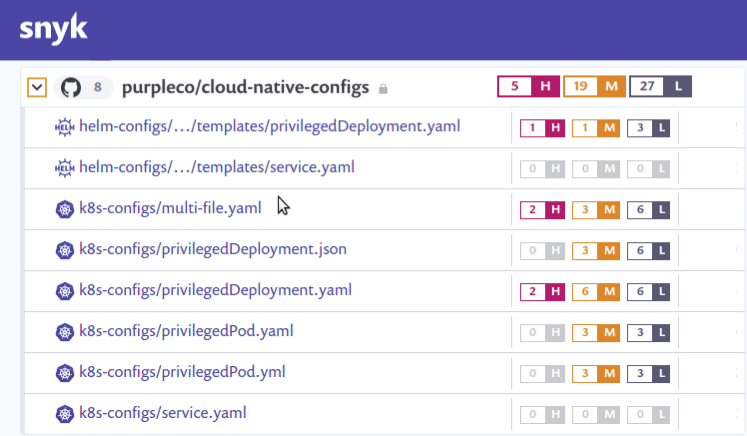Viewport: 747px width, 436px height.
Task: Click 3 L badge for helm privilegedDeployment.yaml
Action: [x=648, y=128]
